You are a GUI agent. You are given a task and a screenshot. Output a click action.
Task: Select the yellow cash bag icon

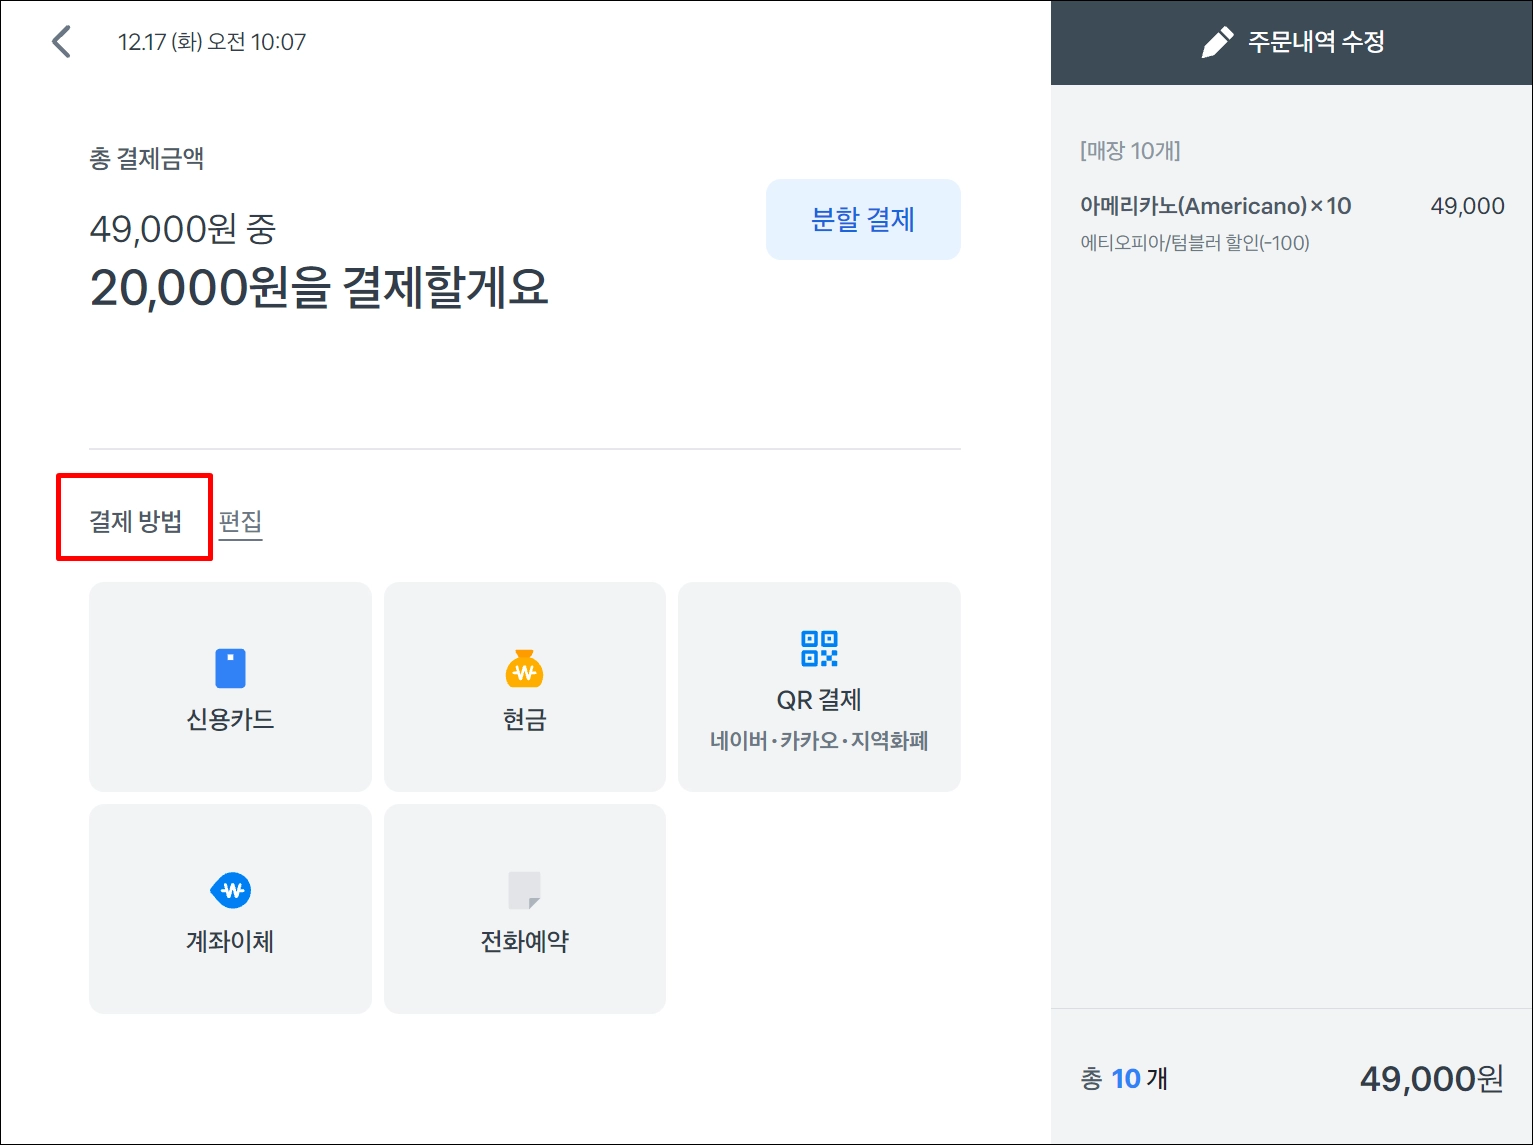tap(524, 669)
